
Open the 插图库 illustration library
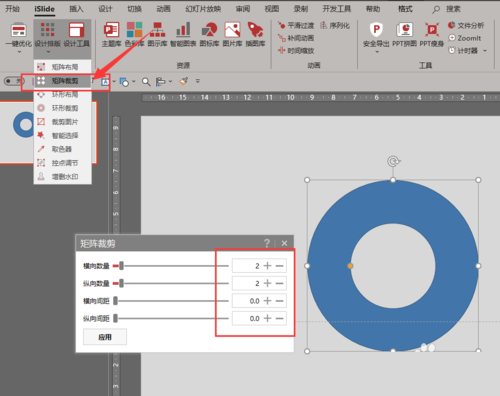click(255, 34)
